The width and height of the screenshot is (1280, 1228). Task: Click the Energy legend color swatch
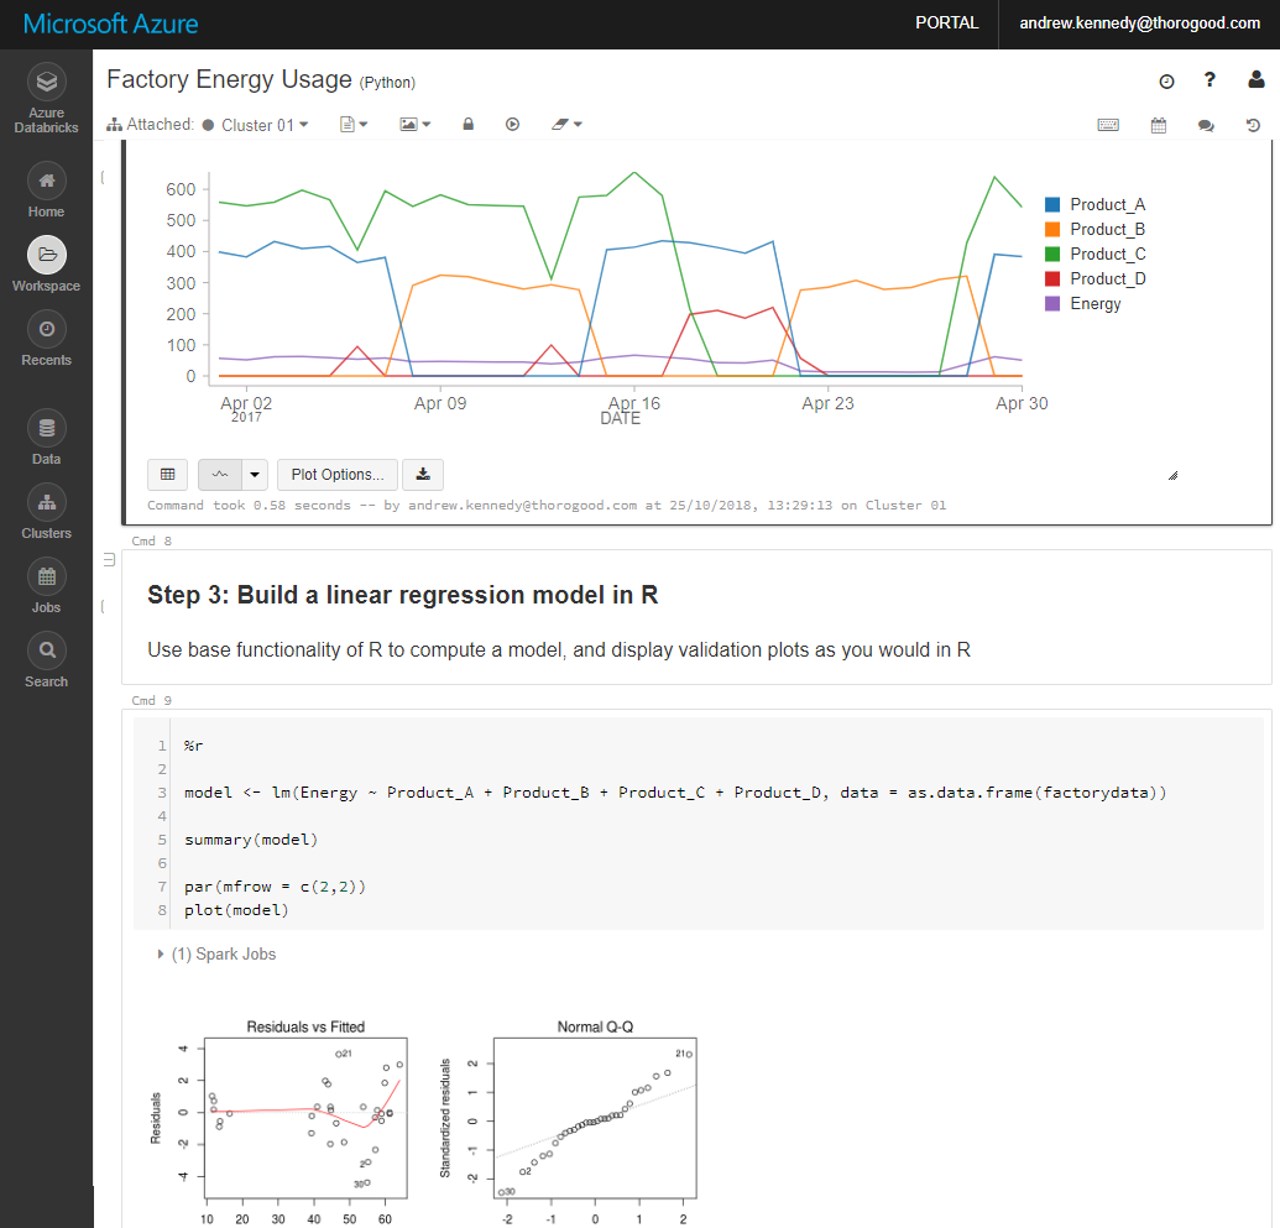(x=1052, y=304)
